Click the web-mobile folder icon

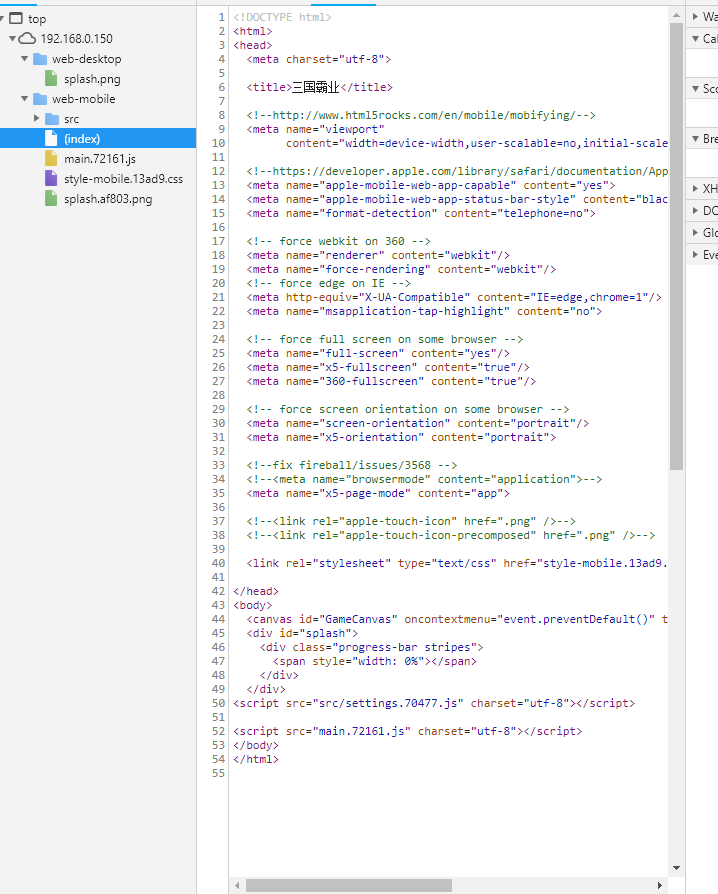coord(40,99)
